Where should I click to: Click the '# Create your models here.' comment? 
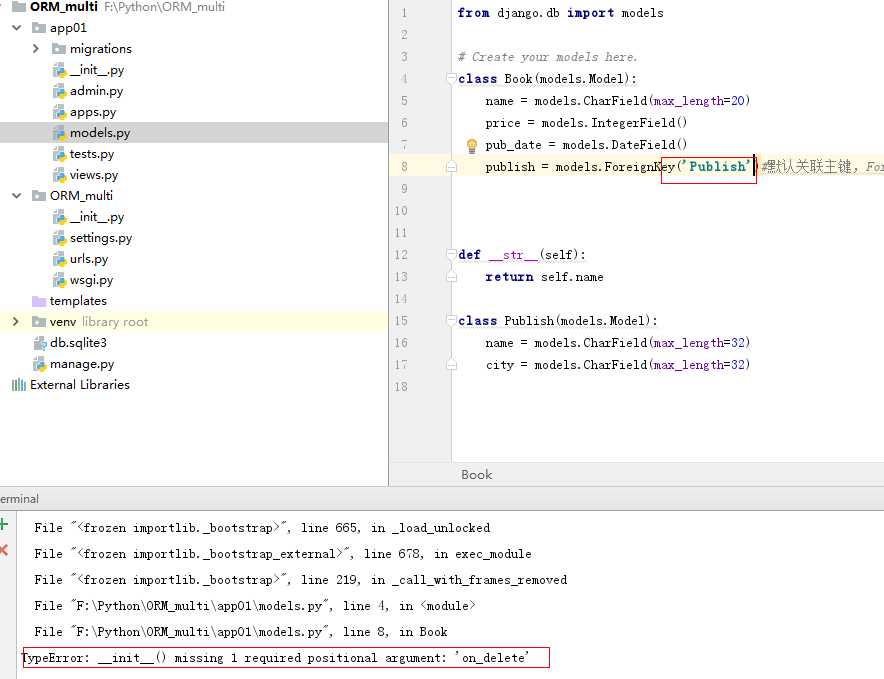547,56
